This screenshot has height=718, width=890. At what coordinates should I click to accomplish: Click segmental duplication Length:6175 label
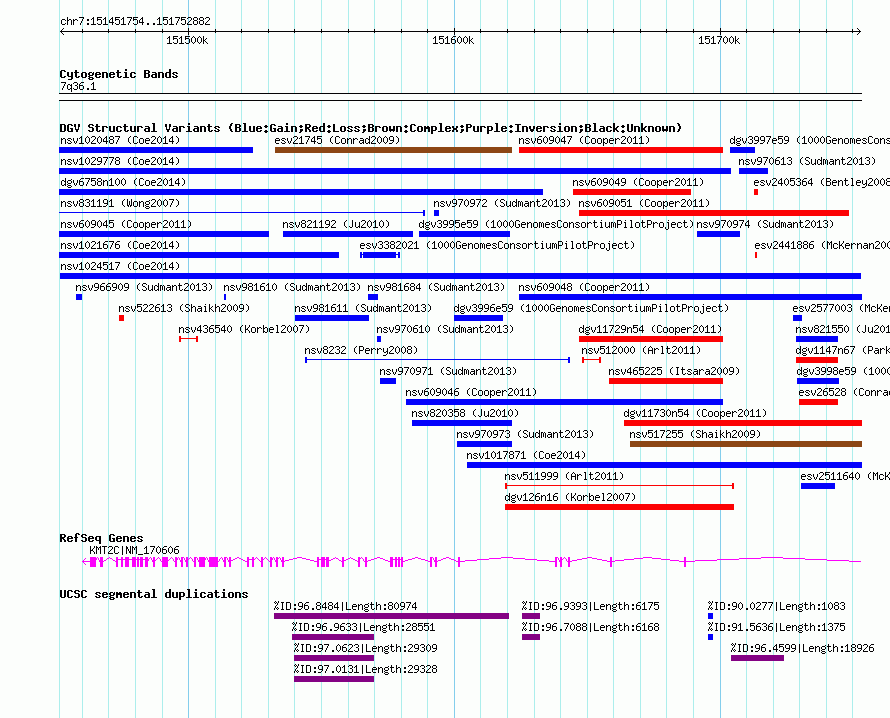click(591, 606)
